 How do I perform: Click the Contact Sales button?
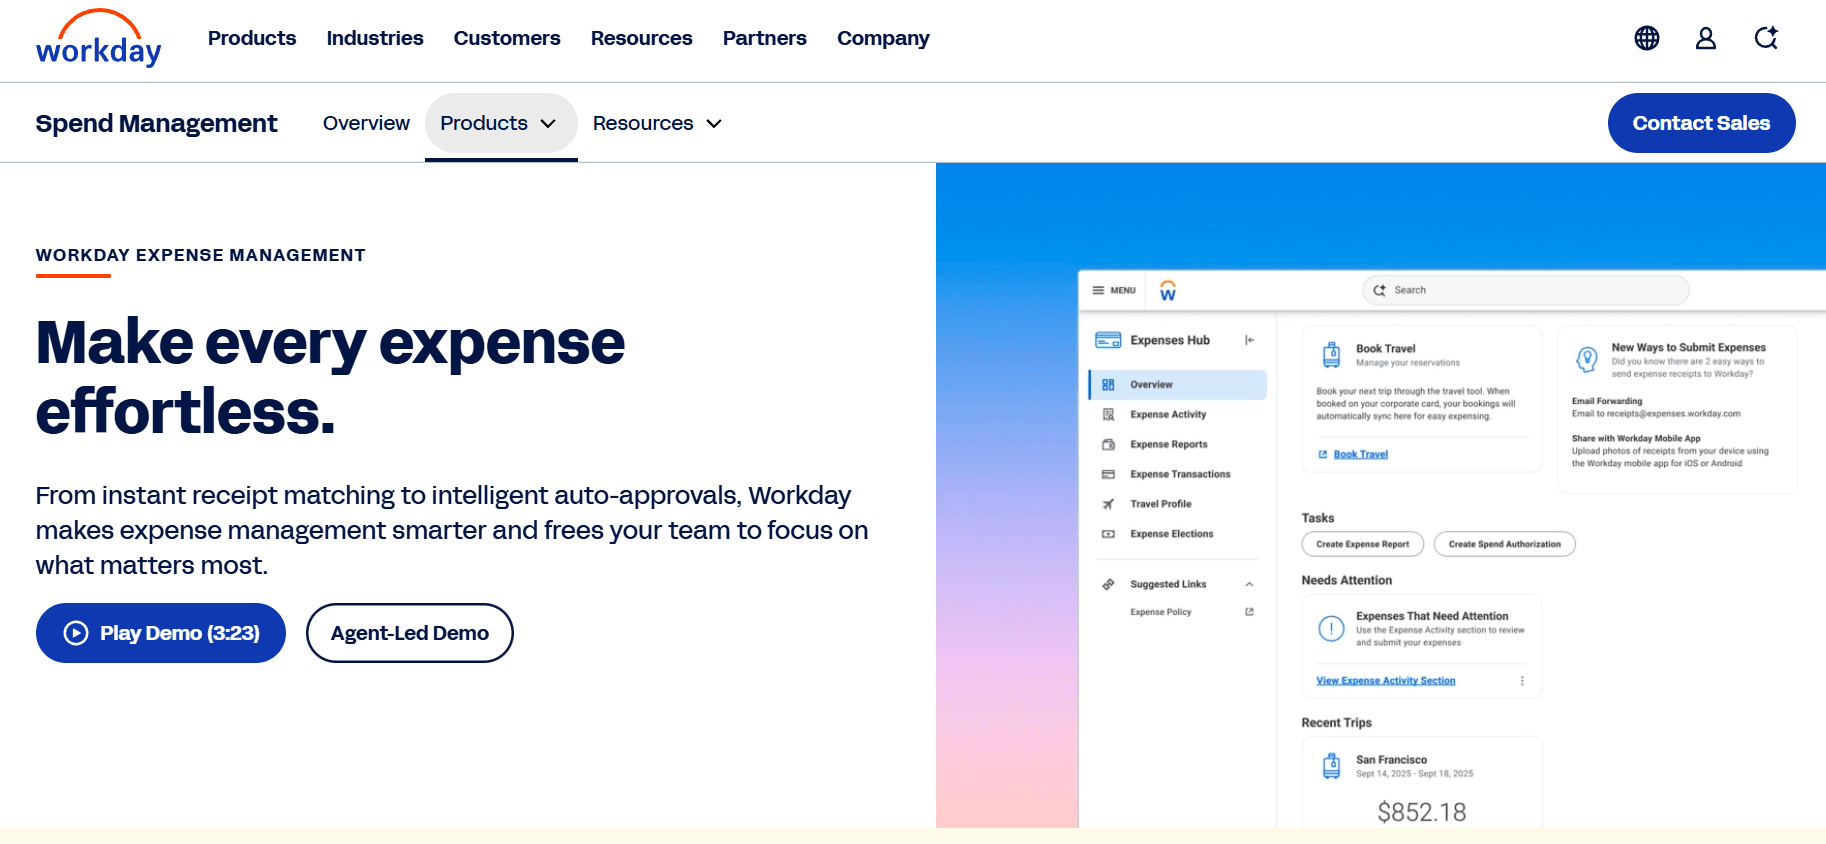tap(1701, 123)
